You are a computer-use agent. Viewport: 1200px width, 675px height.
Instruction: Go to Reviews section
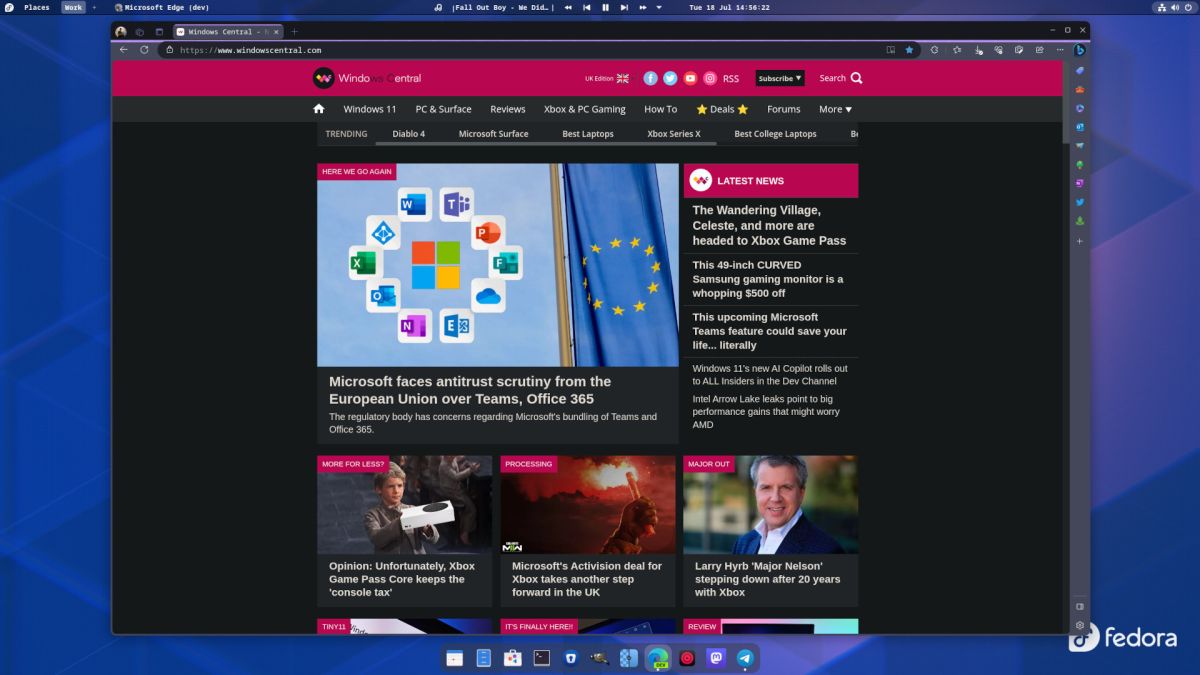coord(508,109)
